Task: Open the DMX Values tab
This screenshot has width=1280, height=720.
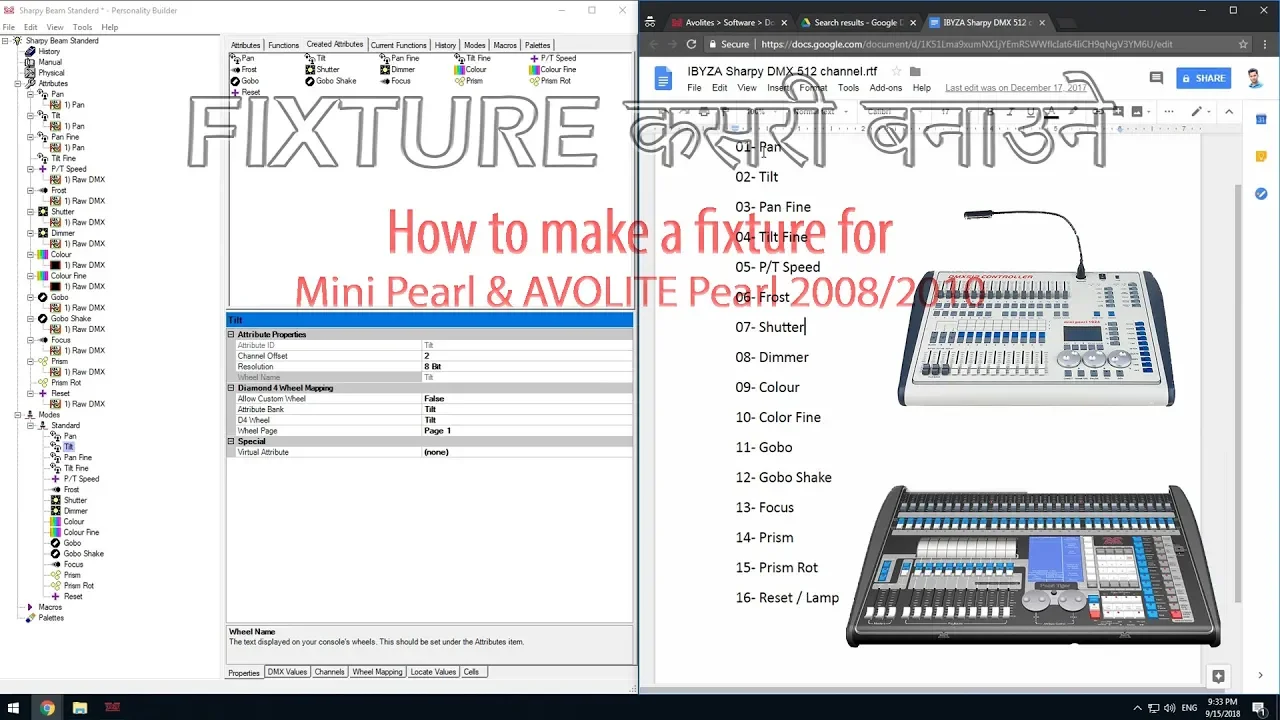Action: coord(287,672)
